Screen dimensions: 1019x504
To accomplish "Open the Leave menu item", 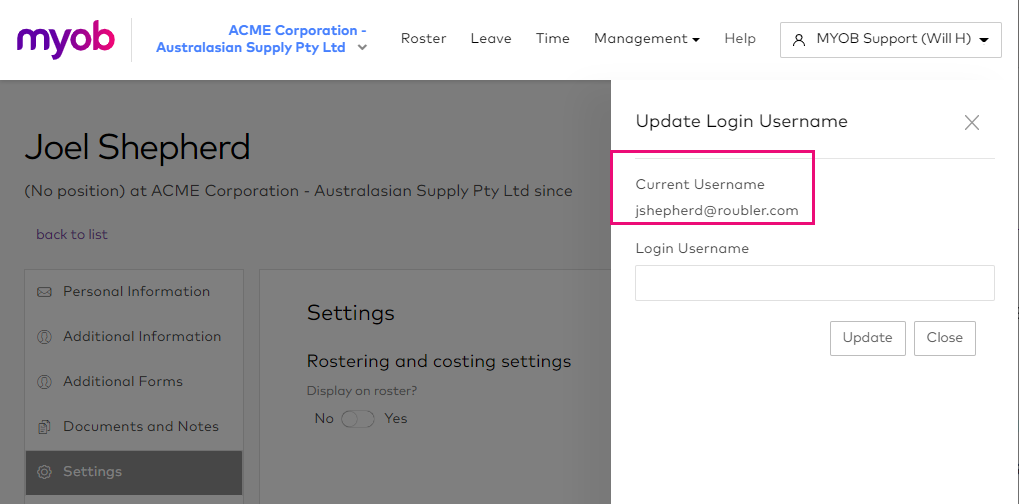I will [491, 39].
